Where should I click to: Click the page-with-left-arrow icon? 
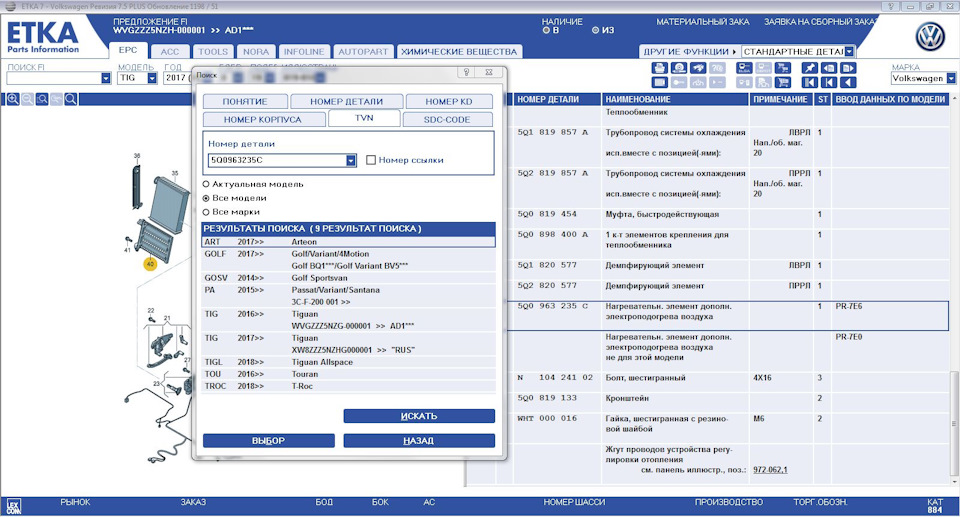point(829,68)
